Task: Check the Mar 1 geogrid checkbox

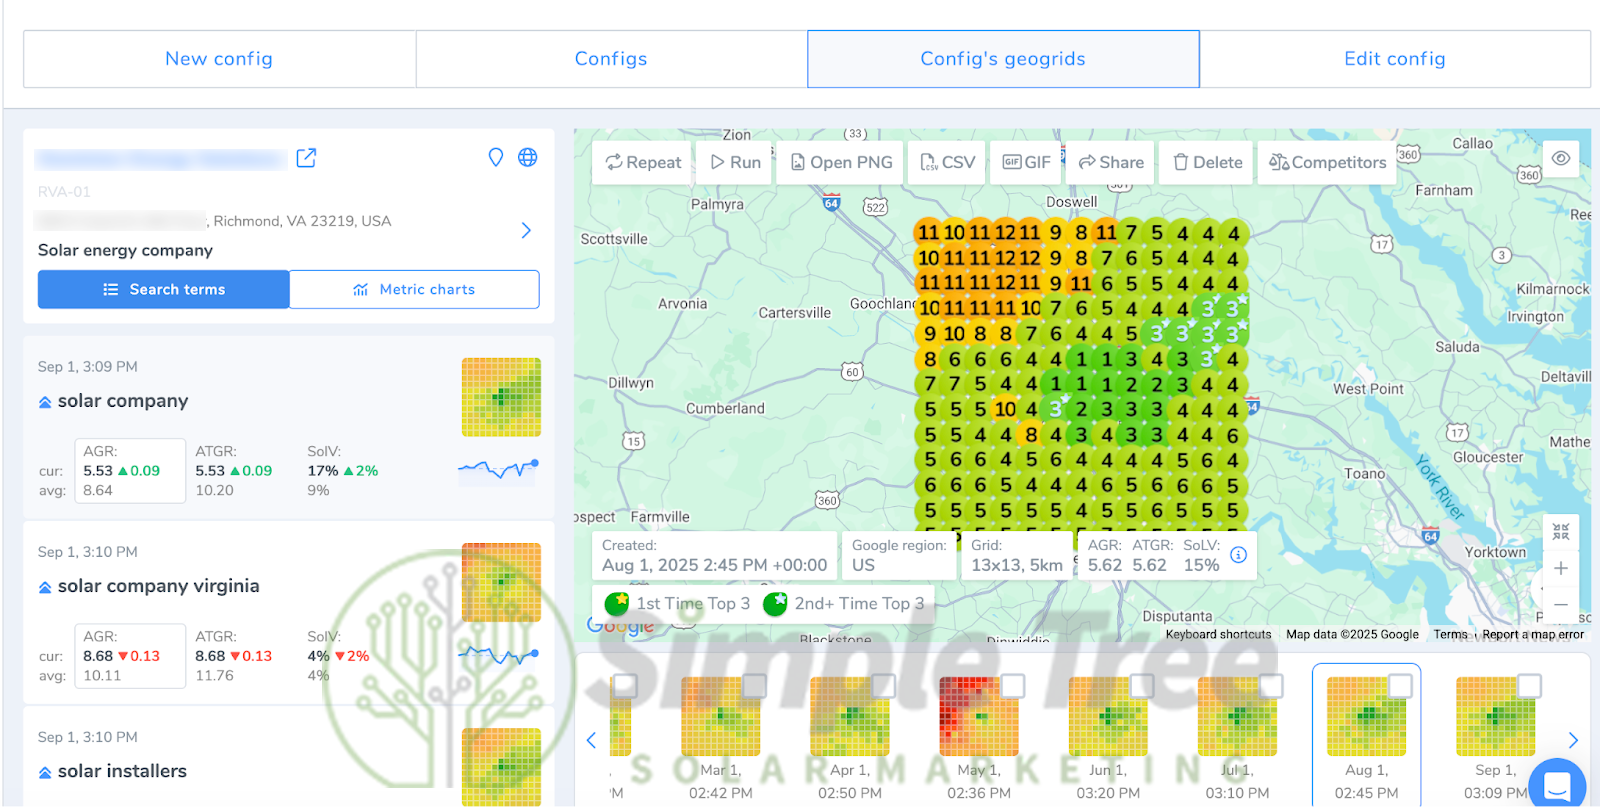Action: coord(755,685)
